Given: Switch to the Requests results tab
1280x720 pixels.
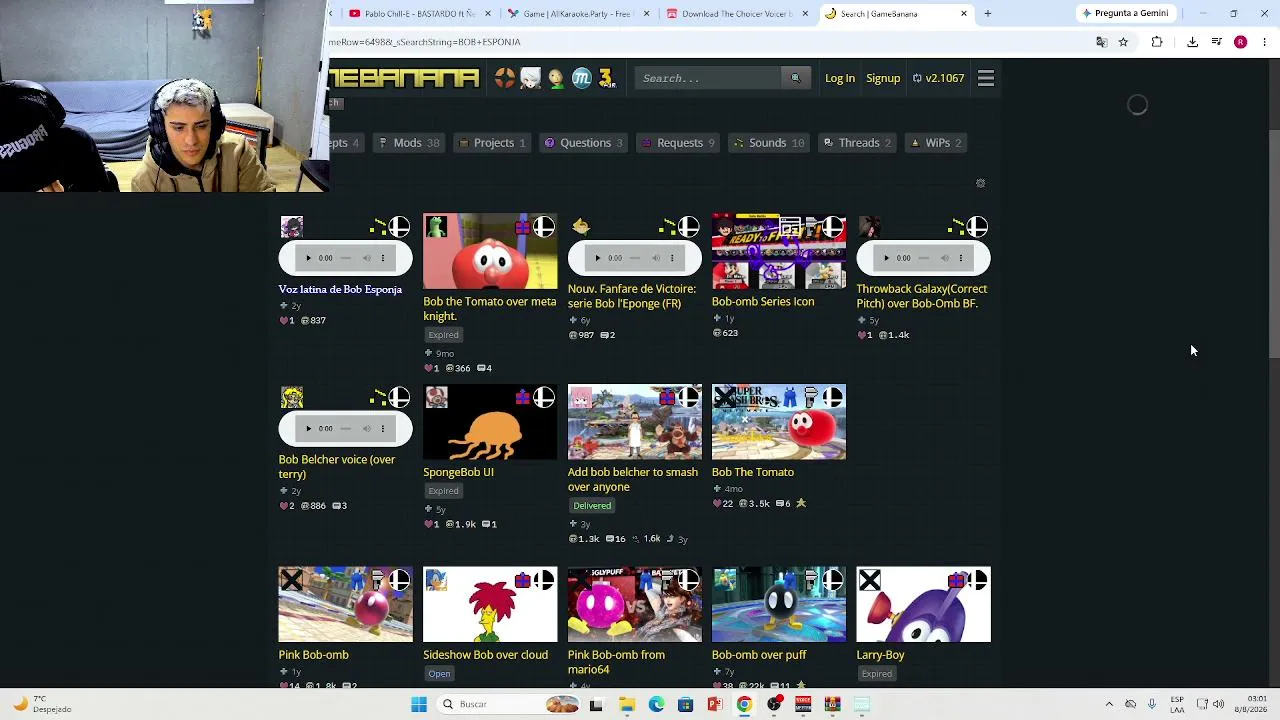Looking at the screenshot, I should pyautogui.click(x=678, y=143).
